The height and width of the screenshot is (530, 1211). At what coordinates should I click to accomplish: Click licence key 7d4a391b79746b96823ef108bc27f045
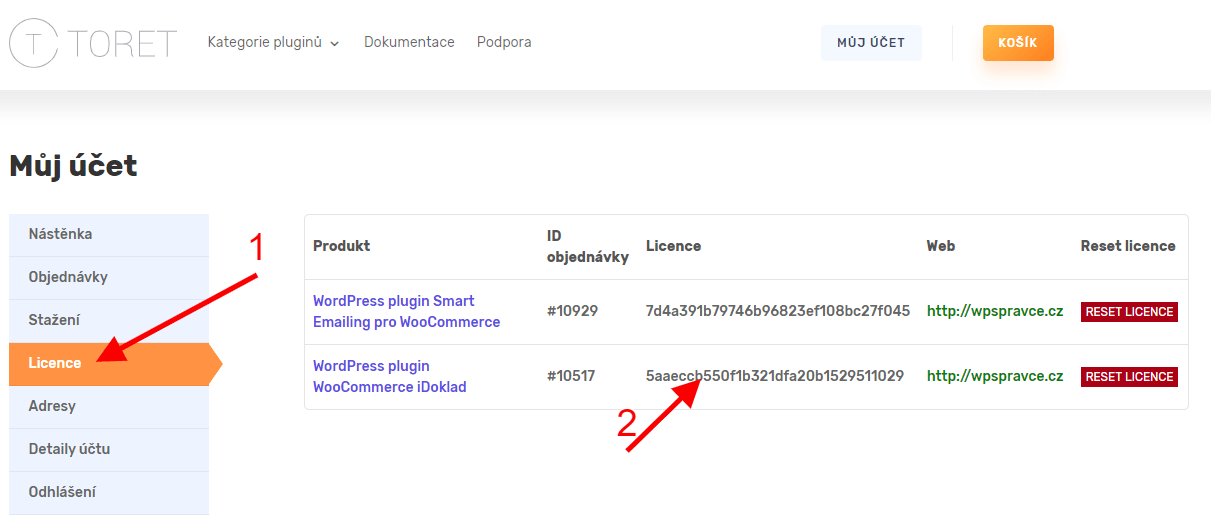(x=778, y=311)
